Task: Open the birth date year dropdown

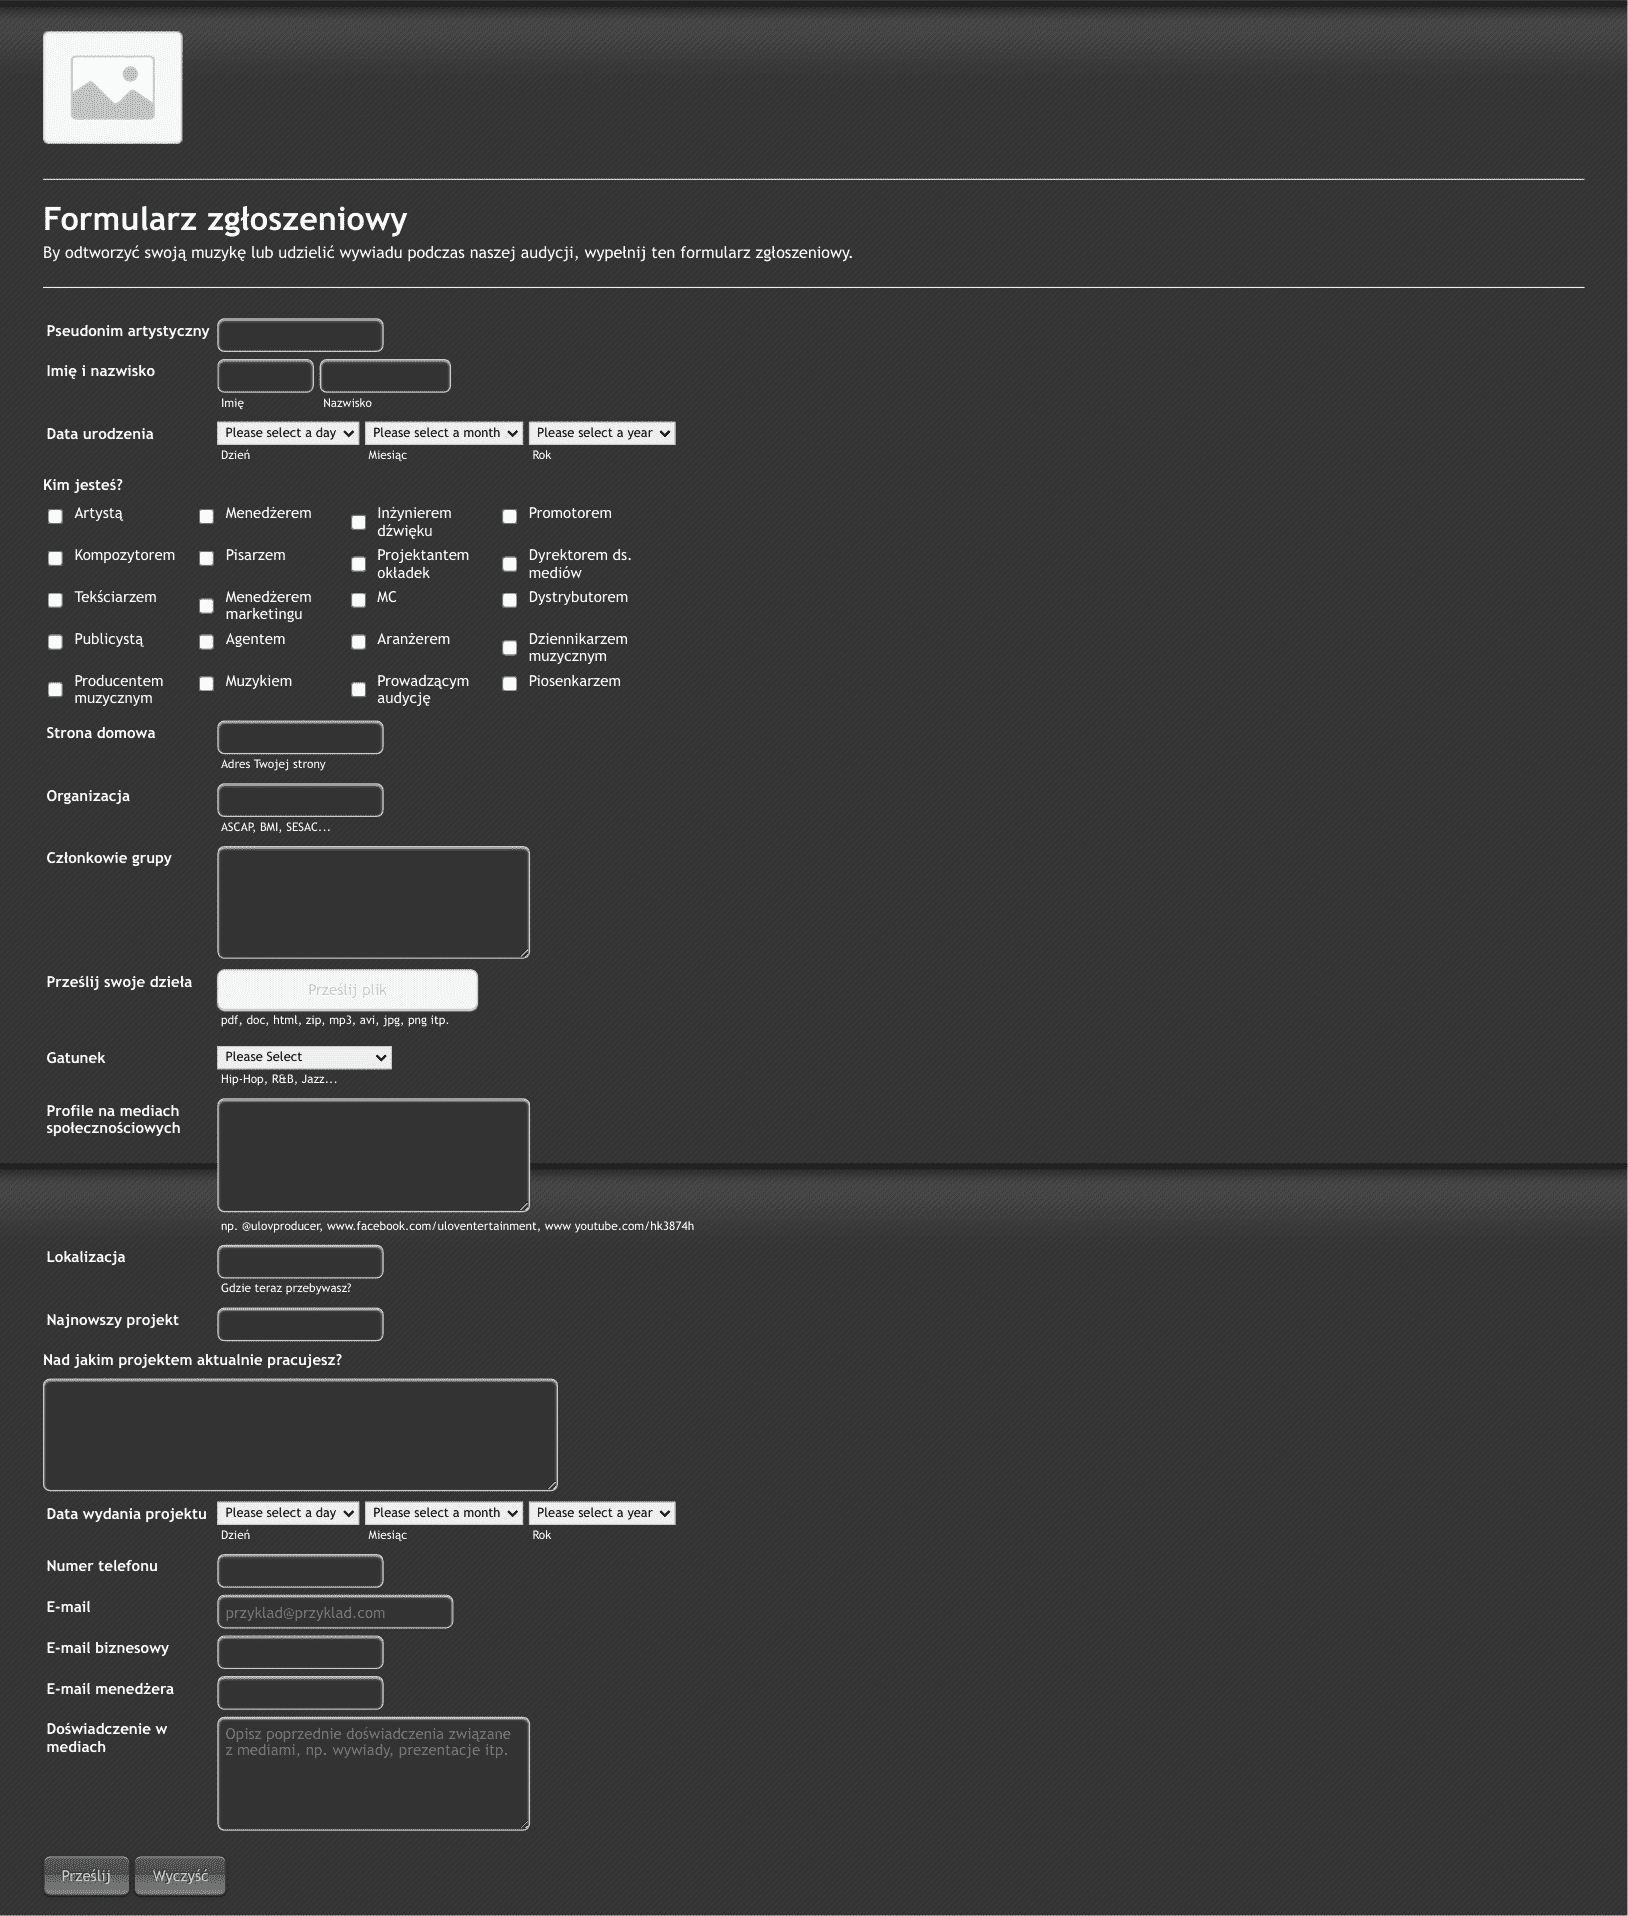Action: coord(602,433)
